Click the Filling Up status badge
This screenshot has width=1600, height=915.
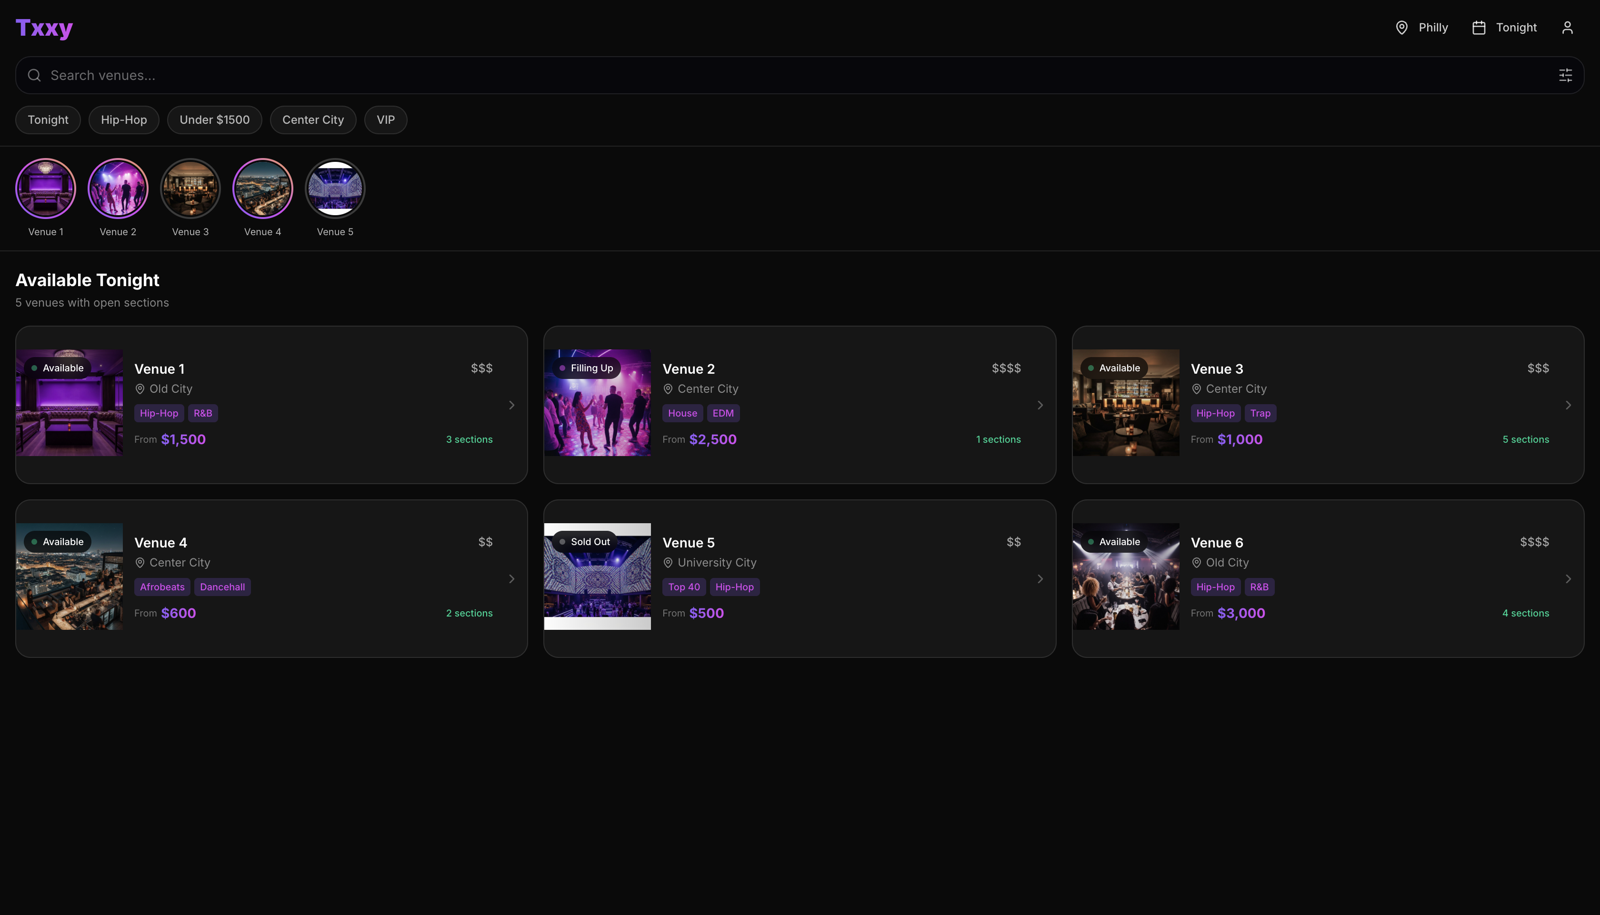pyautogui.click(x=587, y=368)
